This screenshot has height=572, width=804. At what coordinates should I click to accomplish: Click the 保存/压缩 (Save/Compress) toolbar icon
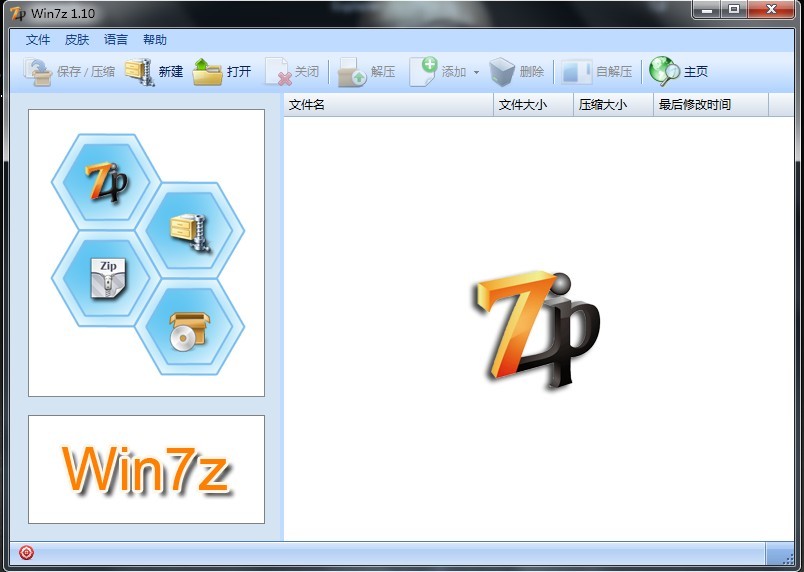(38, 72)
